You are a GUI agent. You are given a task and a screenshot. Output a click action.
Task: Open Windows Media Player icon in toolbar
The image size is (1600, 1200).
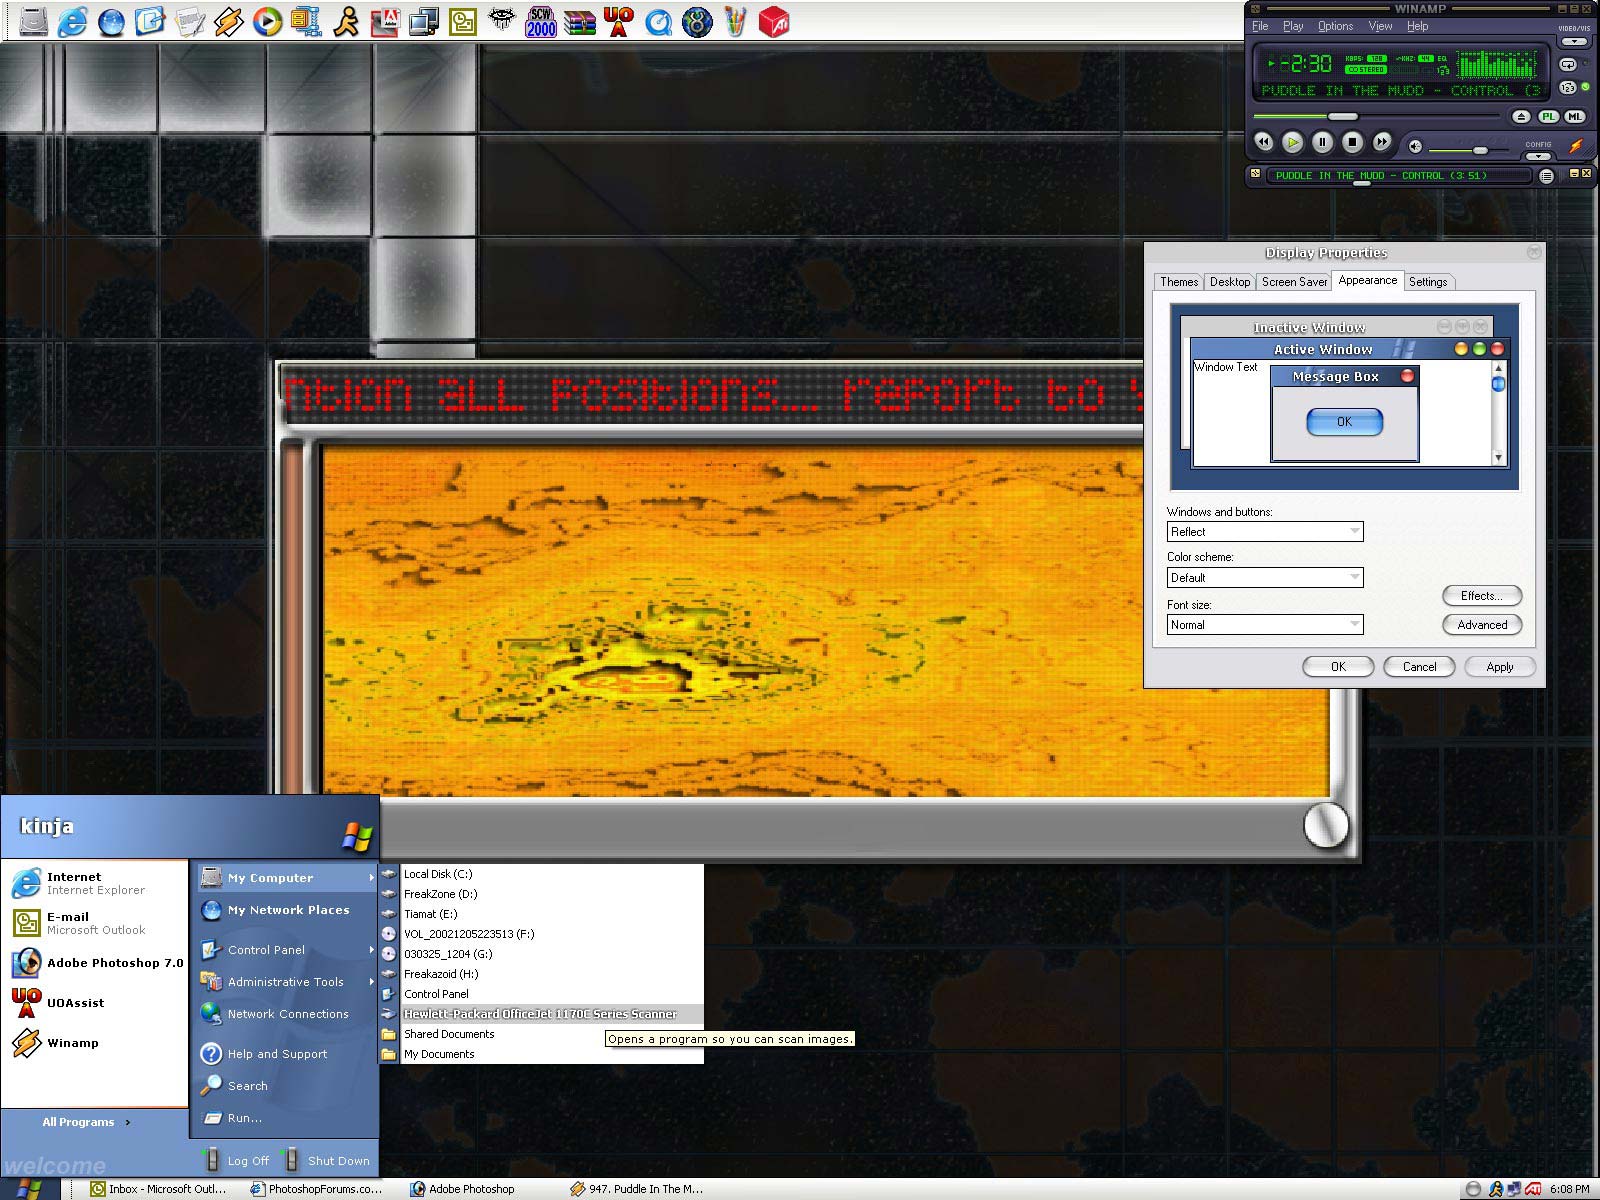click(x=267, y=21)
